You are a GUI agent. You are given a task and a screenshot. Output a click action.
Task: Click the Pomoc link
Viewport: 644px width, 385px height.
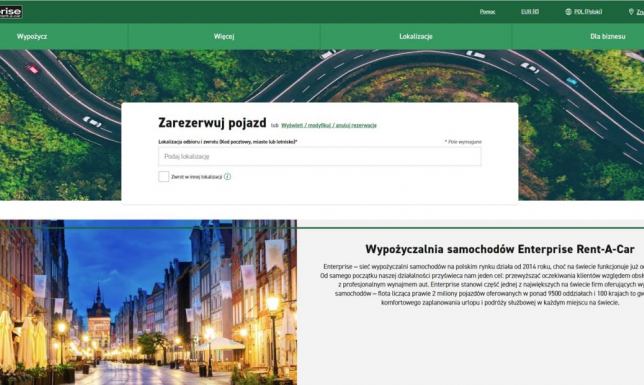[488, 12]
